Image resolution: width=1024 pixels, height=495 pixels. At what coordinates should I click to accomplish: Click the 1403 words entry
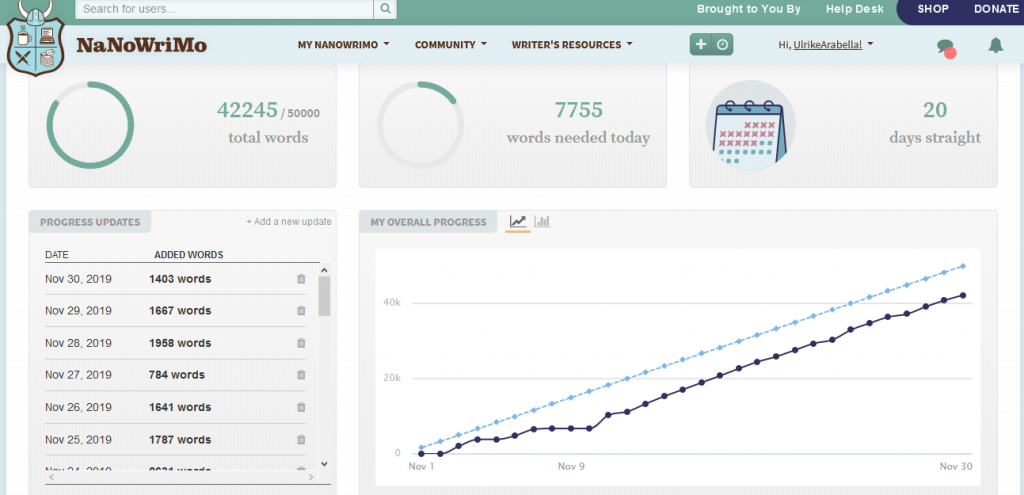180,279
